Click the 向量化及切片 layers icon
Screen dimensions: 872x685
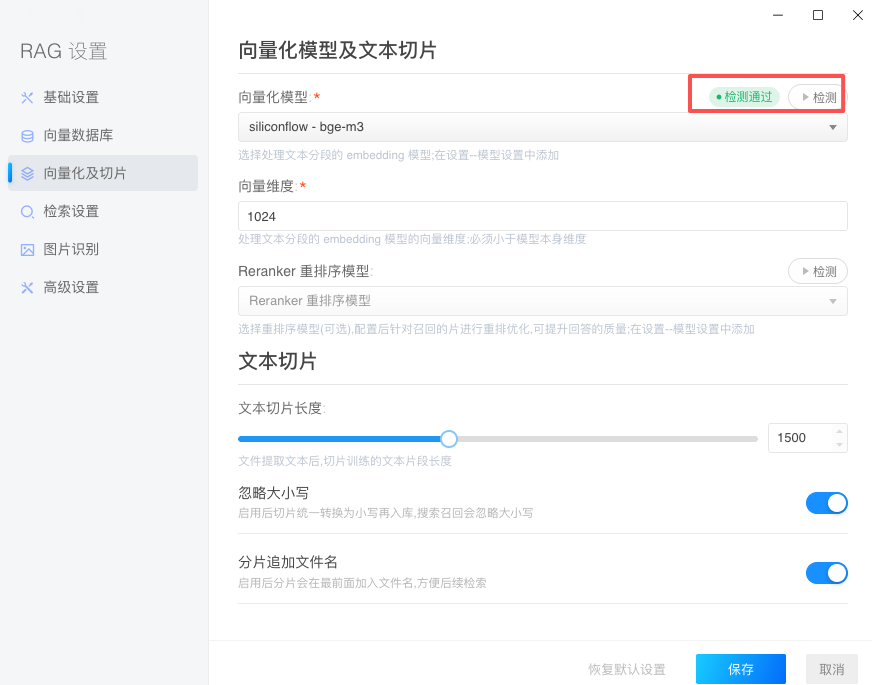[x=27, y=174]
